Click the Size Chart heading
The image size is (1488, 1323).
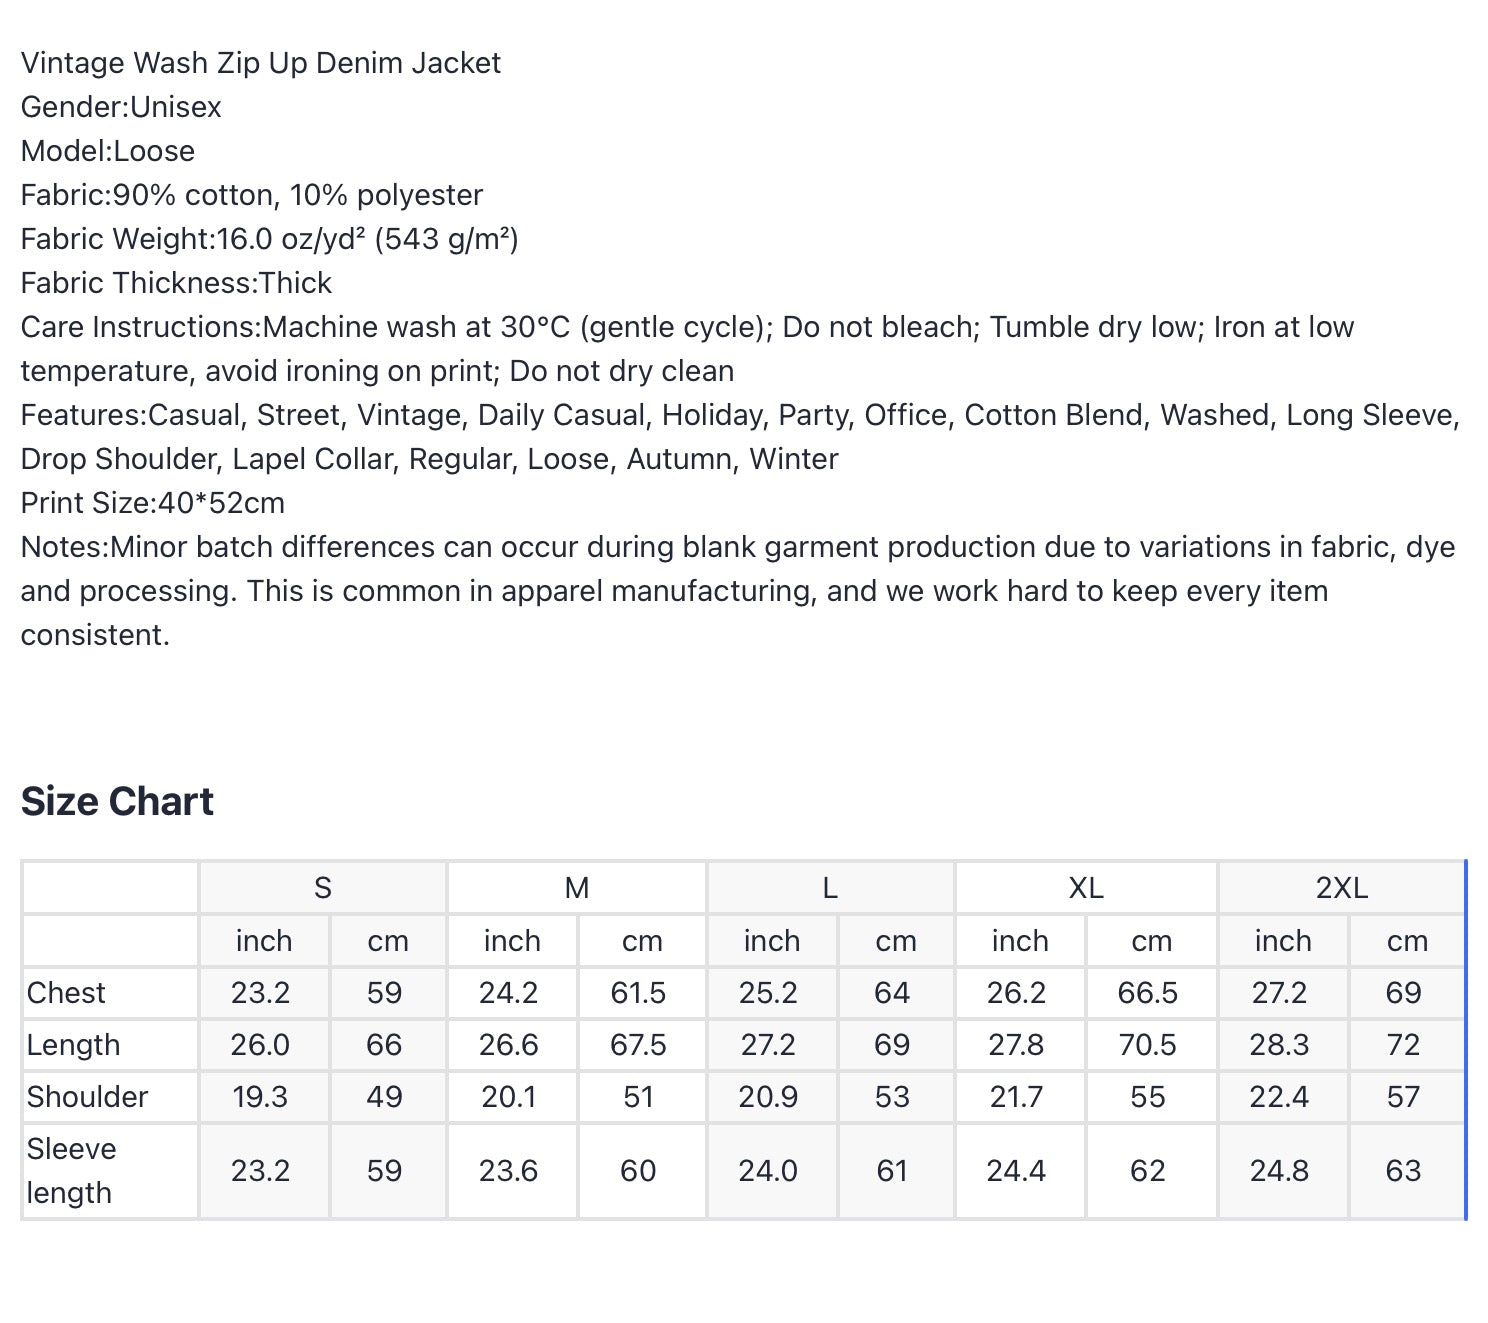[117, 801]
